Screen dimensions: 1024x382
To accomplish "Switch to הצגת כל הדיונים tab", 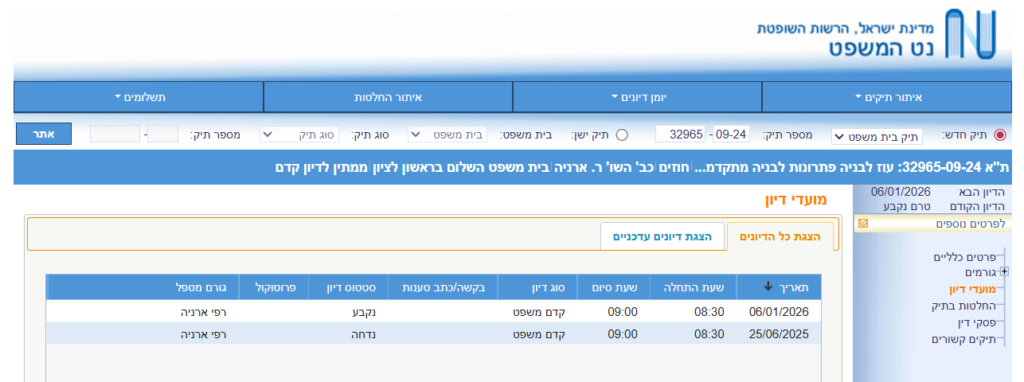I will click(780, 236).
